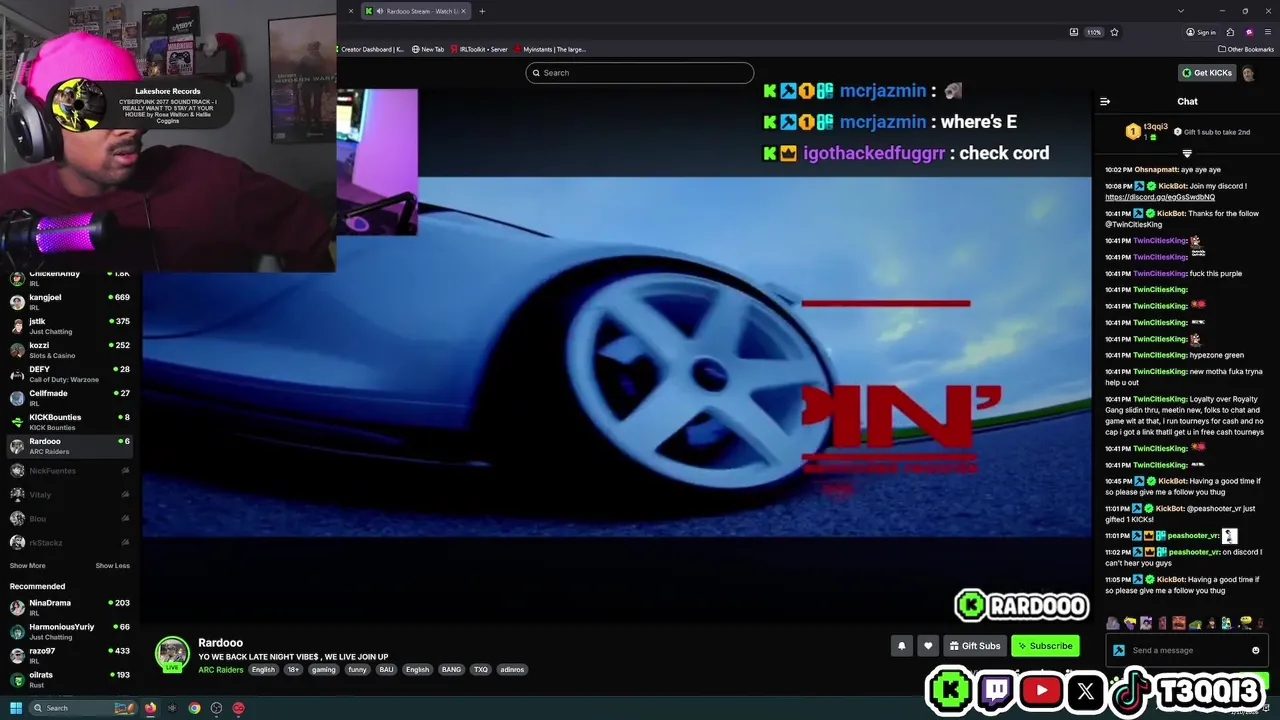Open kozzi Slots & Casino channel
This screenshot has width=1280, height=720.
(x=70, y=349)
